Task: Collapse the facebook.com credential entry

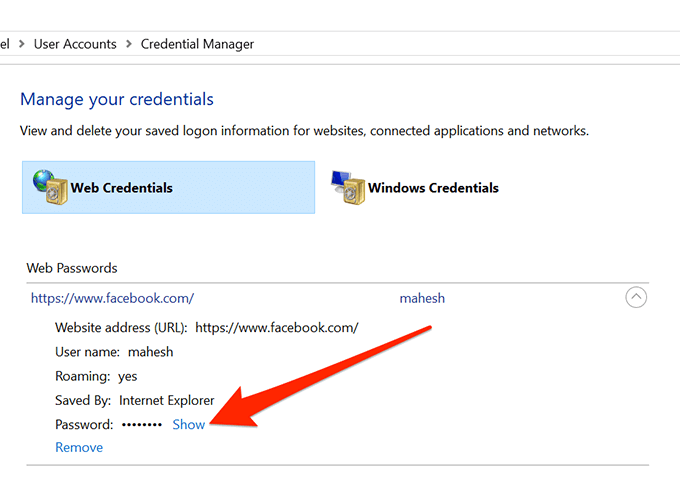Action: pos(636,297)
